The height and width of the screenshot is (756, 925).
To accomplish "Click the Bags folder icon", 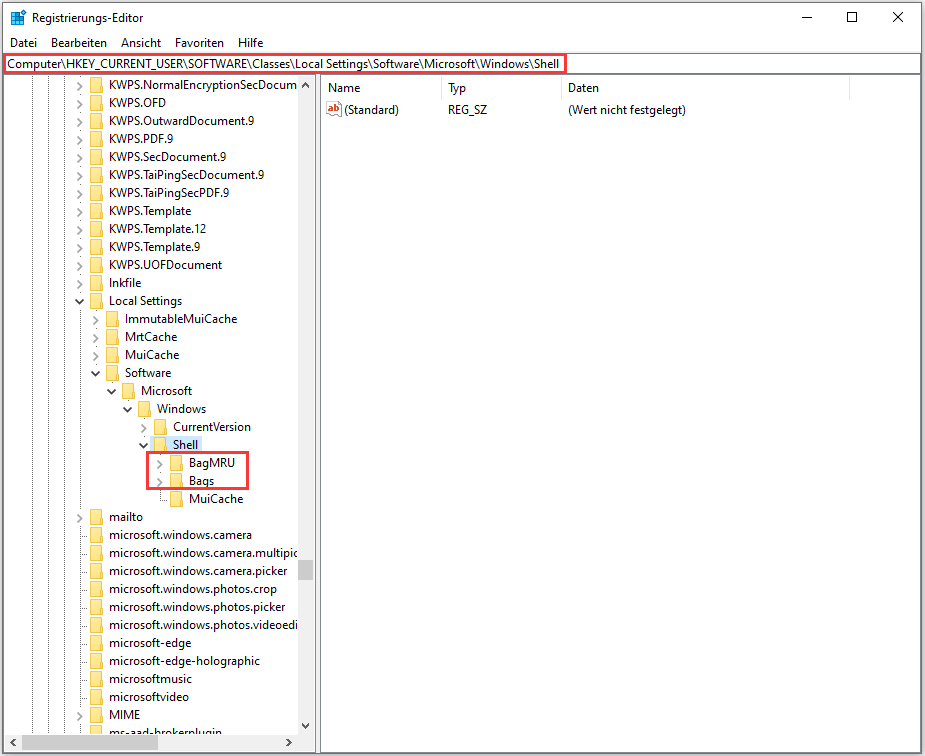I will tap(176, 481).
